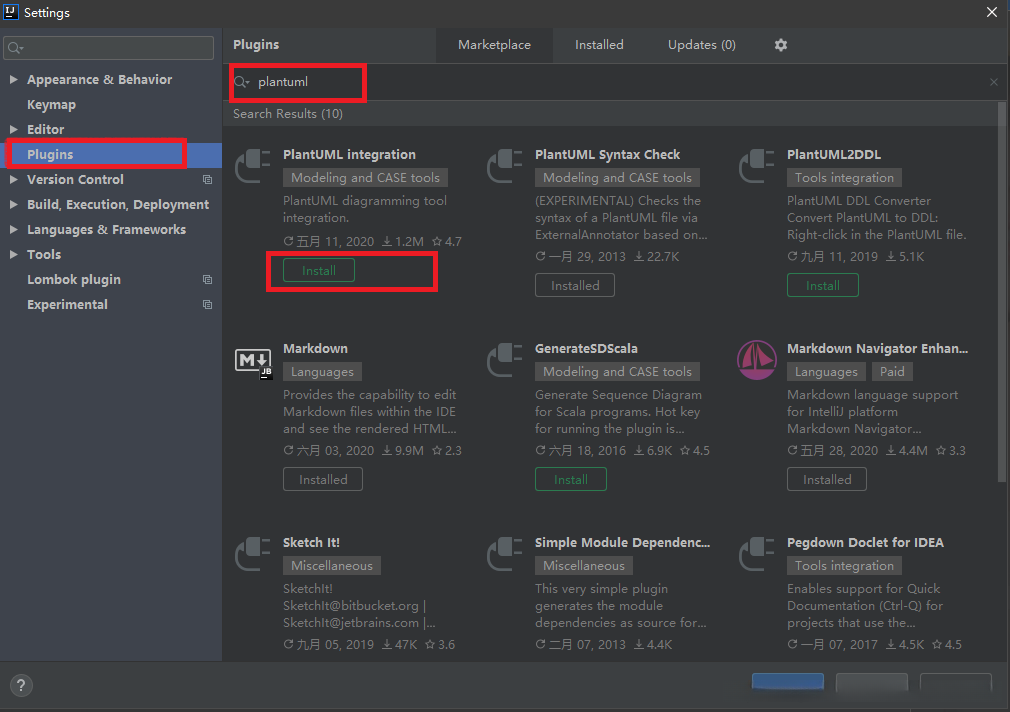
Task: Click the Paid tag on Markdown Navigator
Action: [x=892, y=372]
